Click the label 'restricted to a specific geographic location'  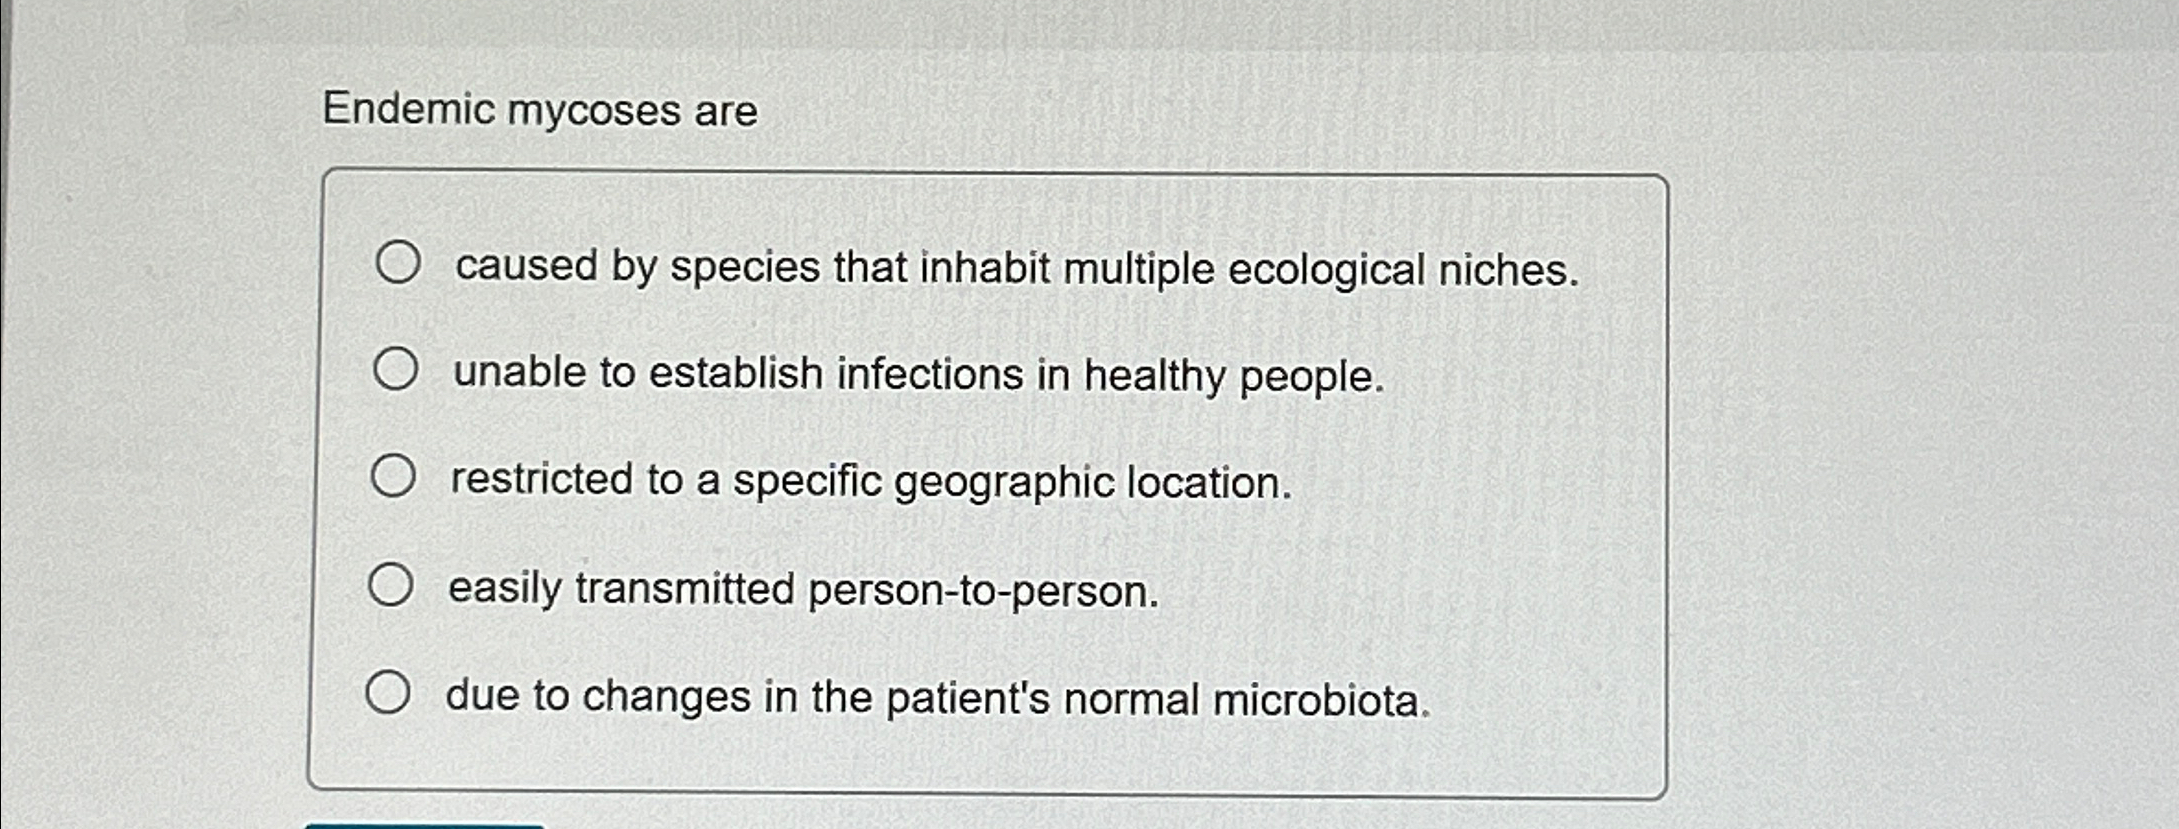coord(869,483)
